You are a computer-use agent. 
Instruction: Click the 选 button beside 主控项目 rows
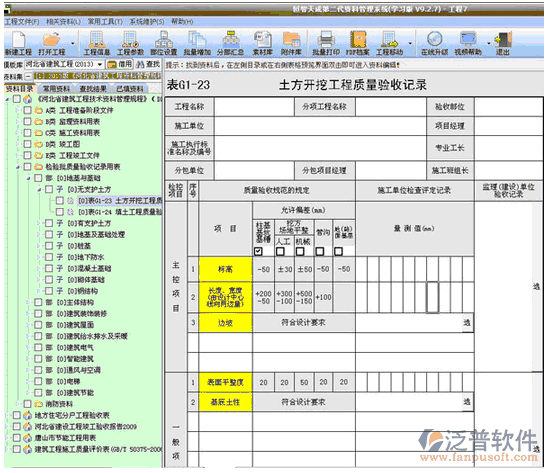tap(537, 287)
